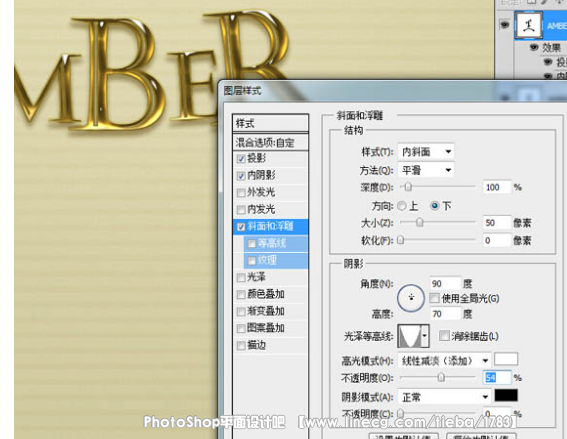The height and width of the screenshot is (439, 567).
Task: Enable the 纹理 texture checkbox
Action: tap(252, 261)
